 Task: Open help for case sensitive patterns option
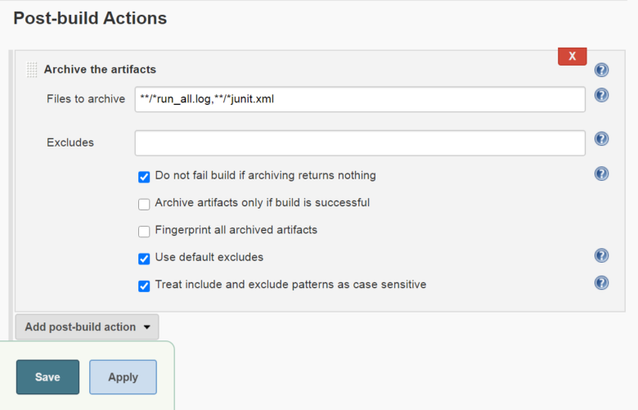tap(602, 283)
